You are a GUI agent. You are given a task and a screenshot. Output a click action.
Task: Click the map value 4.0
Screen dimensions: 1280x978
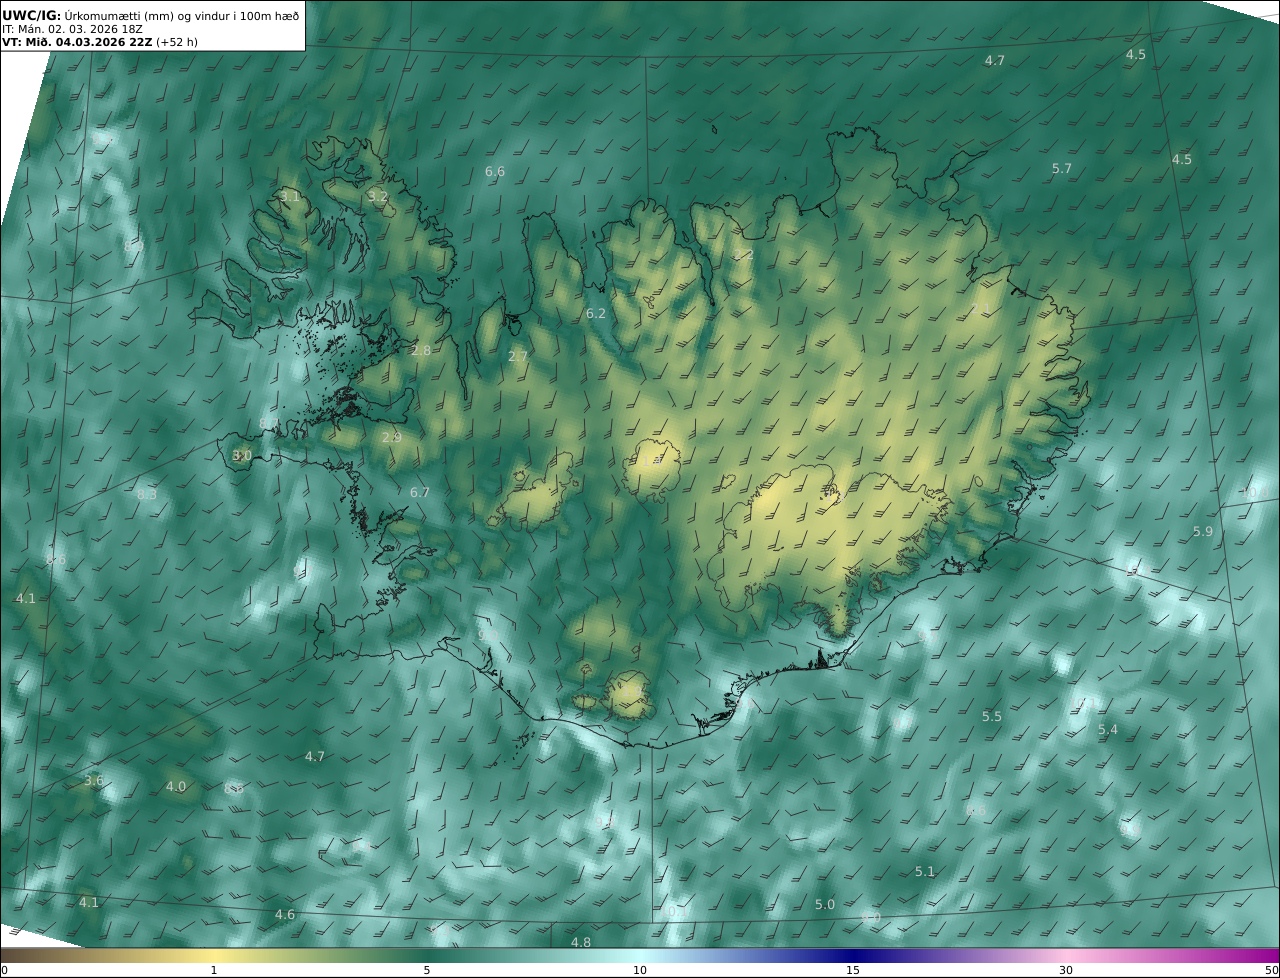[x=176, y=787]
